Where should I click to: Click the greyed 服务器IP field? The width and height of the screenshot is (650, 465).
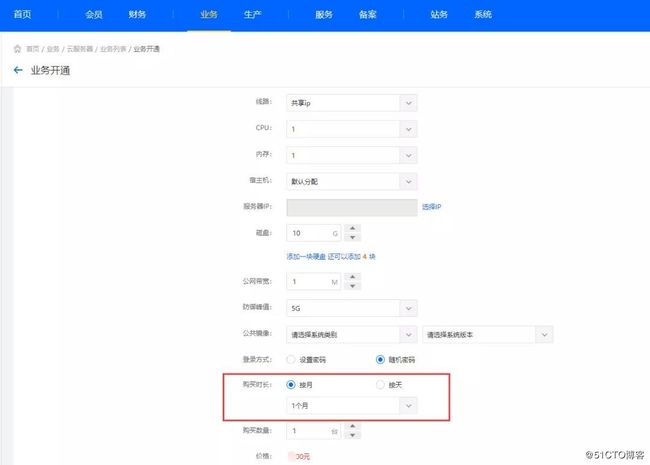(x=352, y=207)
